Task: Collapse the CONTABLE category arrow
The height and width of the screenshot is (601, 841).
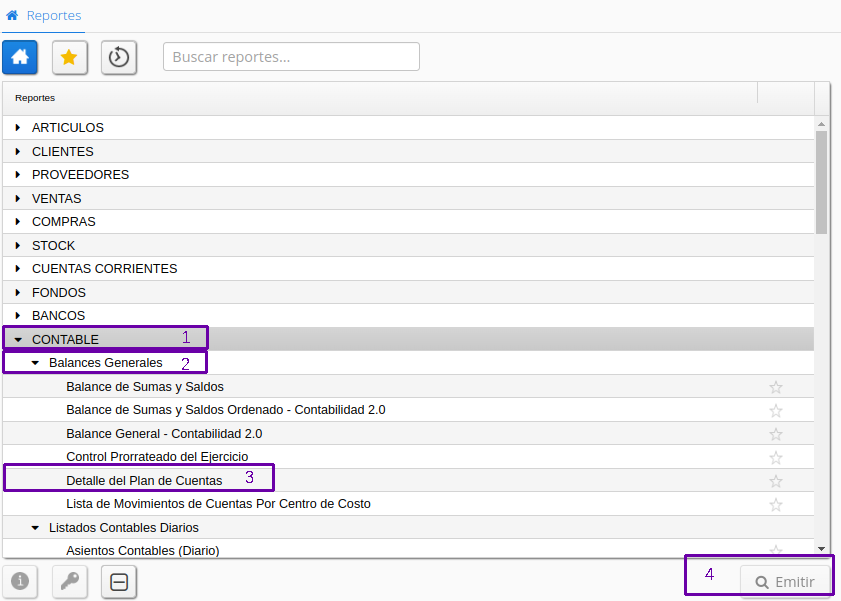Action: [18, 339]
